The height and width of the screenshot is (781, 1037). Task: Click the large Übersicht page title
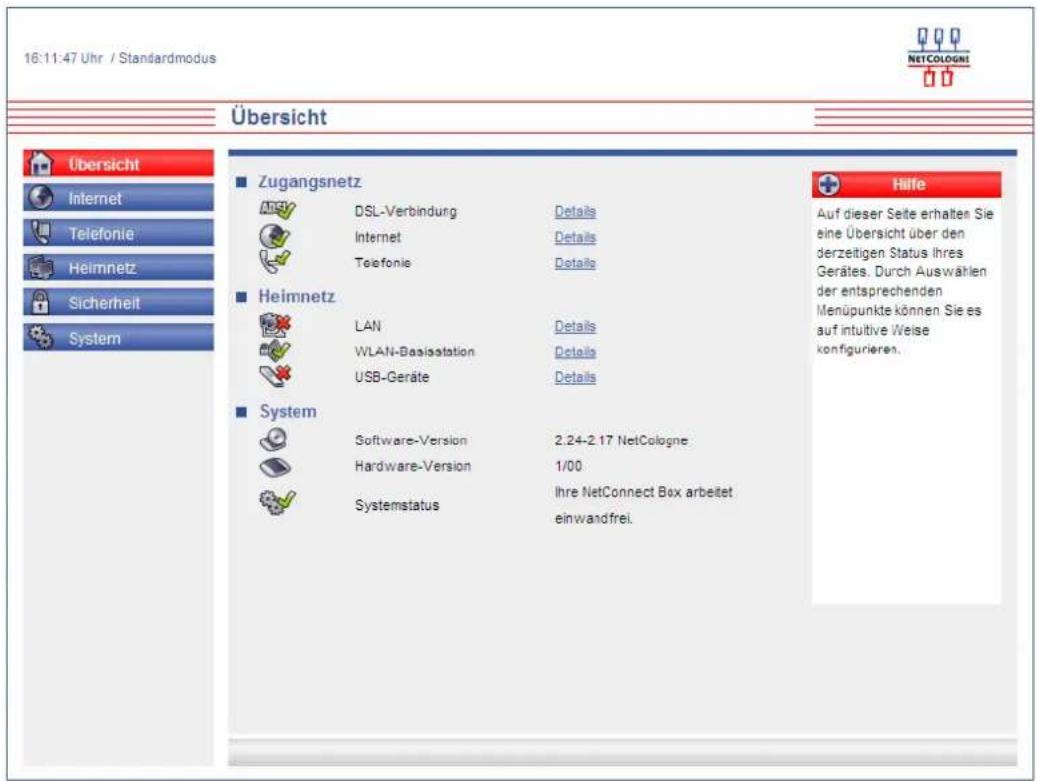(x=278, y=117)
